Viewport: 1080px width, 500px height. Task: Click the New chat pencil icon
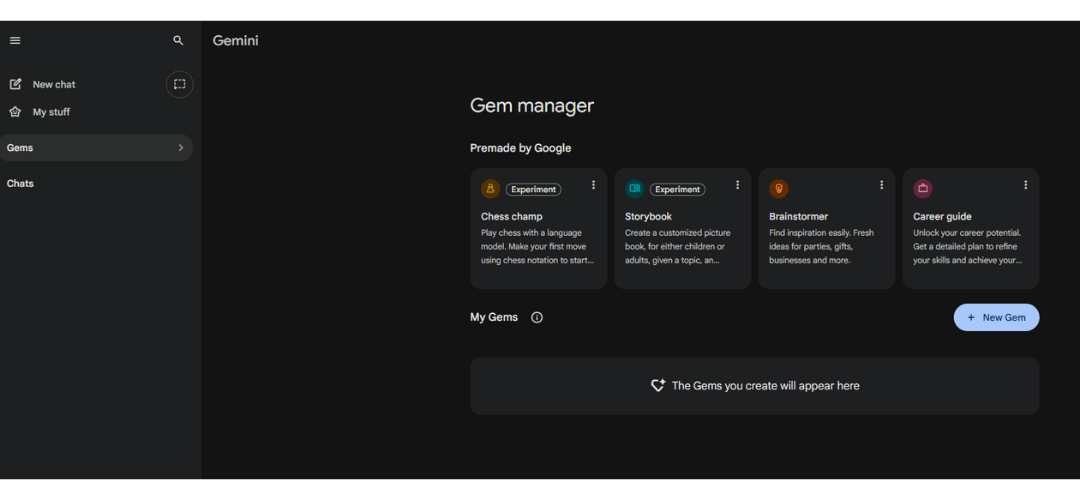15,84
